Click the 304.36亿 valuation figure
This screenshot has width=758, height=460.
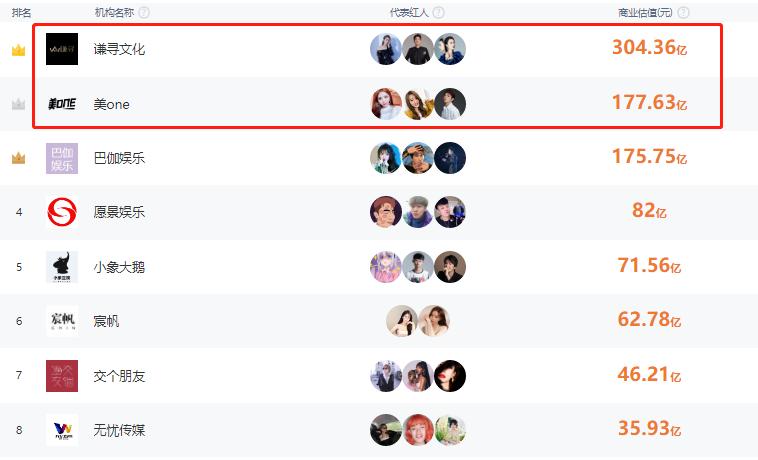[x=649, y=47]
